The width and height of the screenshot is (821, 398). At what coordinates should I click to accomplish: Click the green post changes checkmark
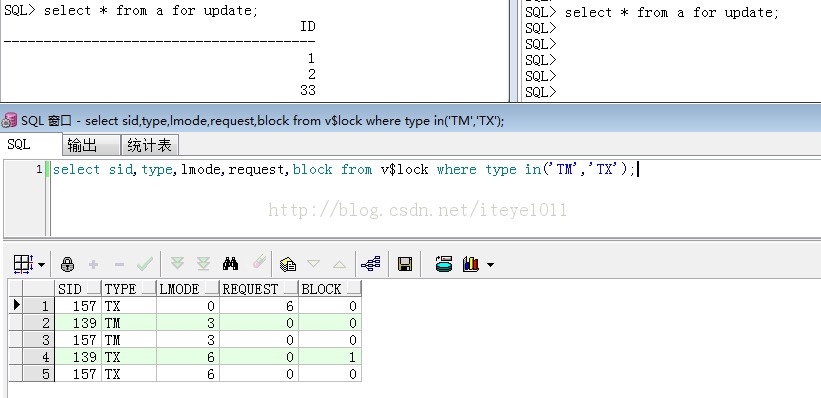[145, 264]
